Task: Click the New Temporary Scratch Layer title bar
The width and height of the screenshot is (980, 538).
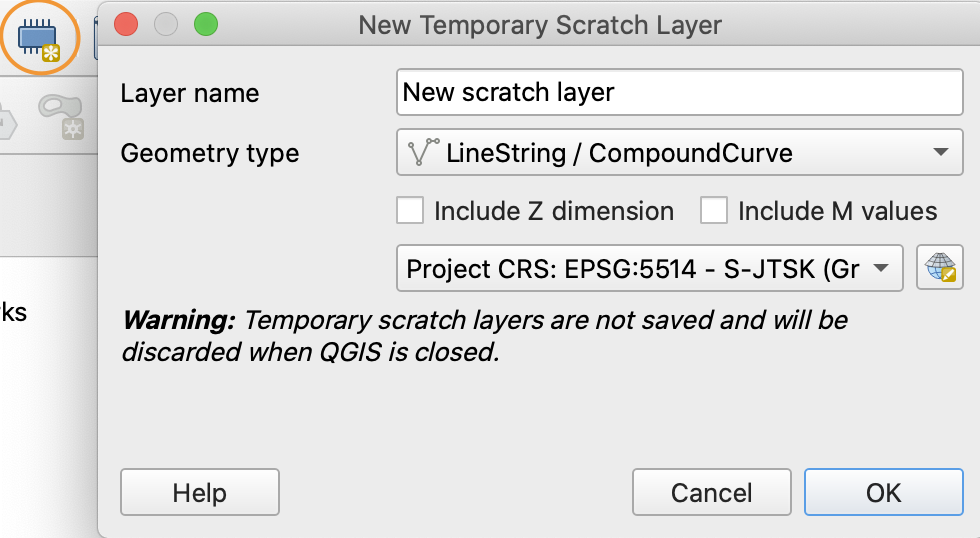Action: point(540,25)
